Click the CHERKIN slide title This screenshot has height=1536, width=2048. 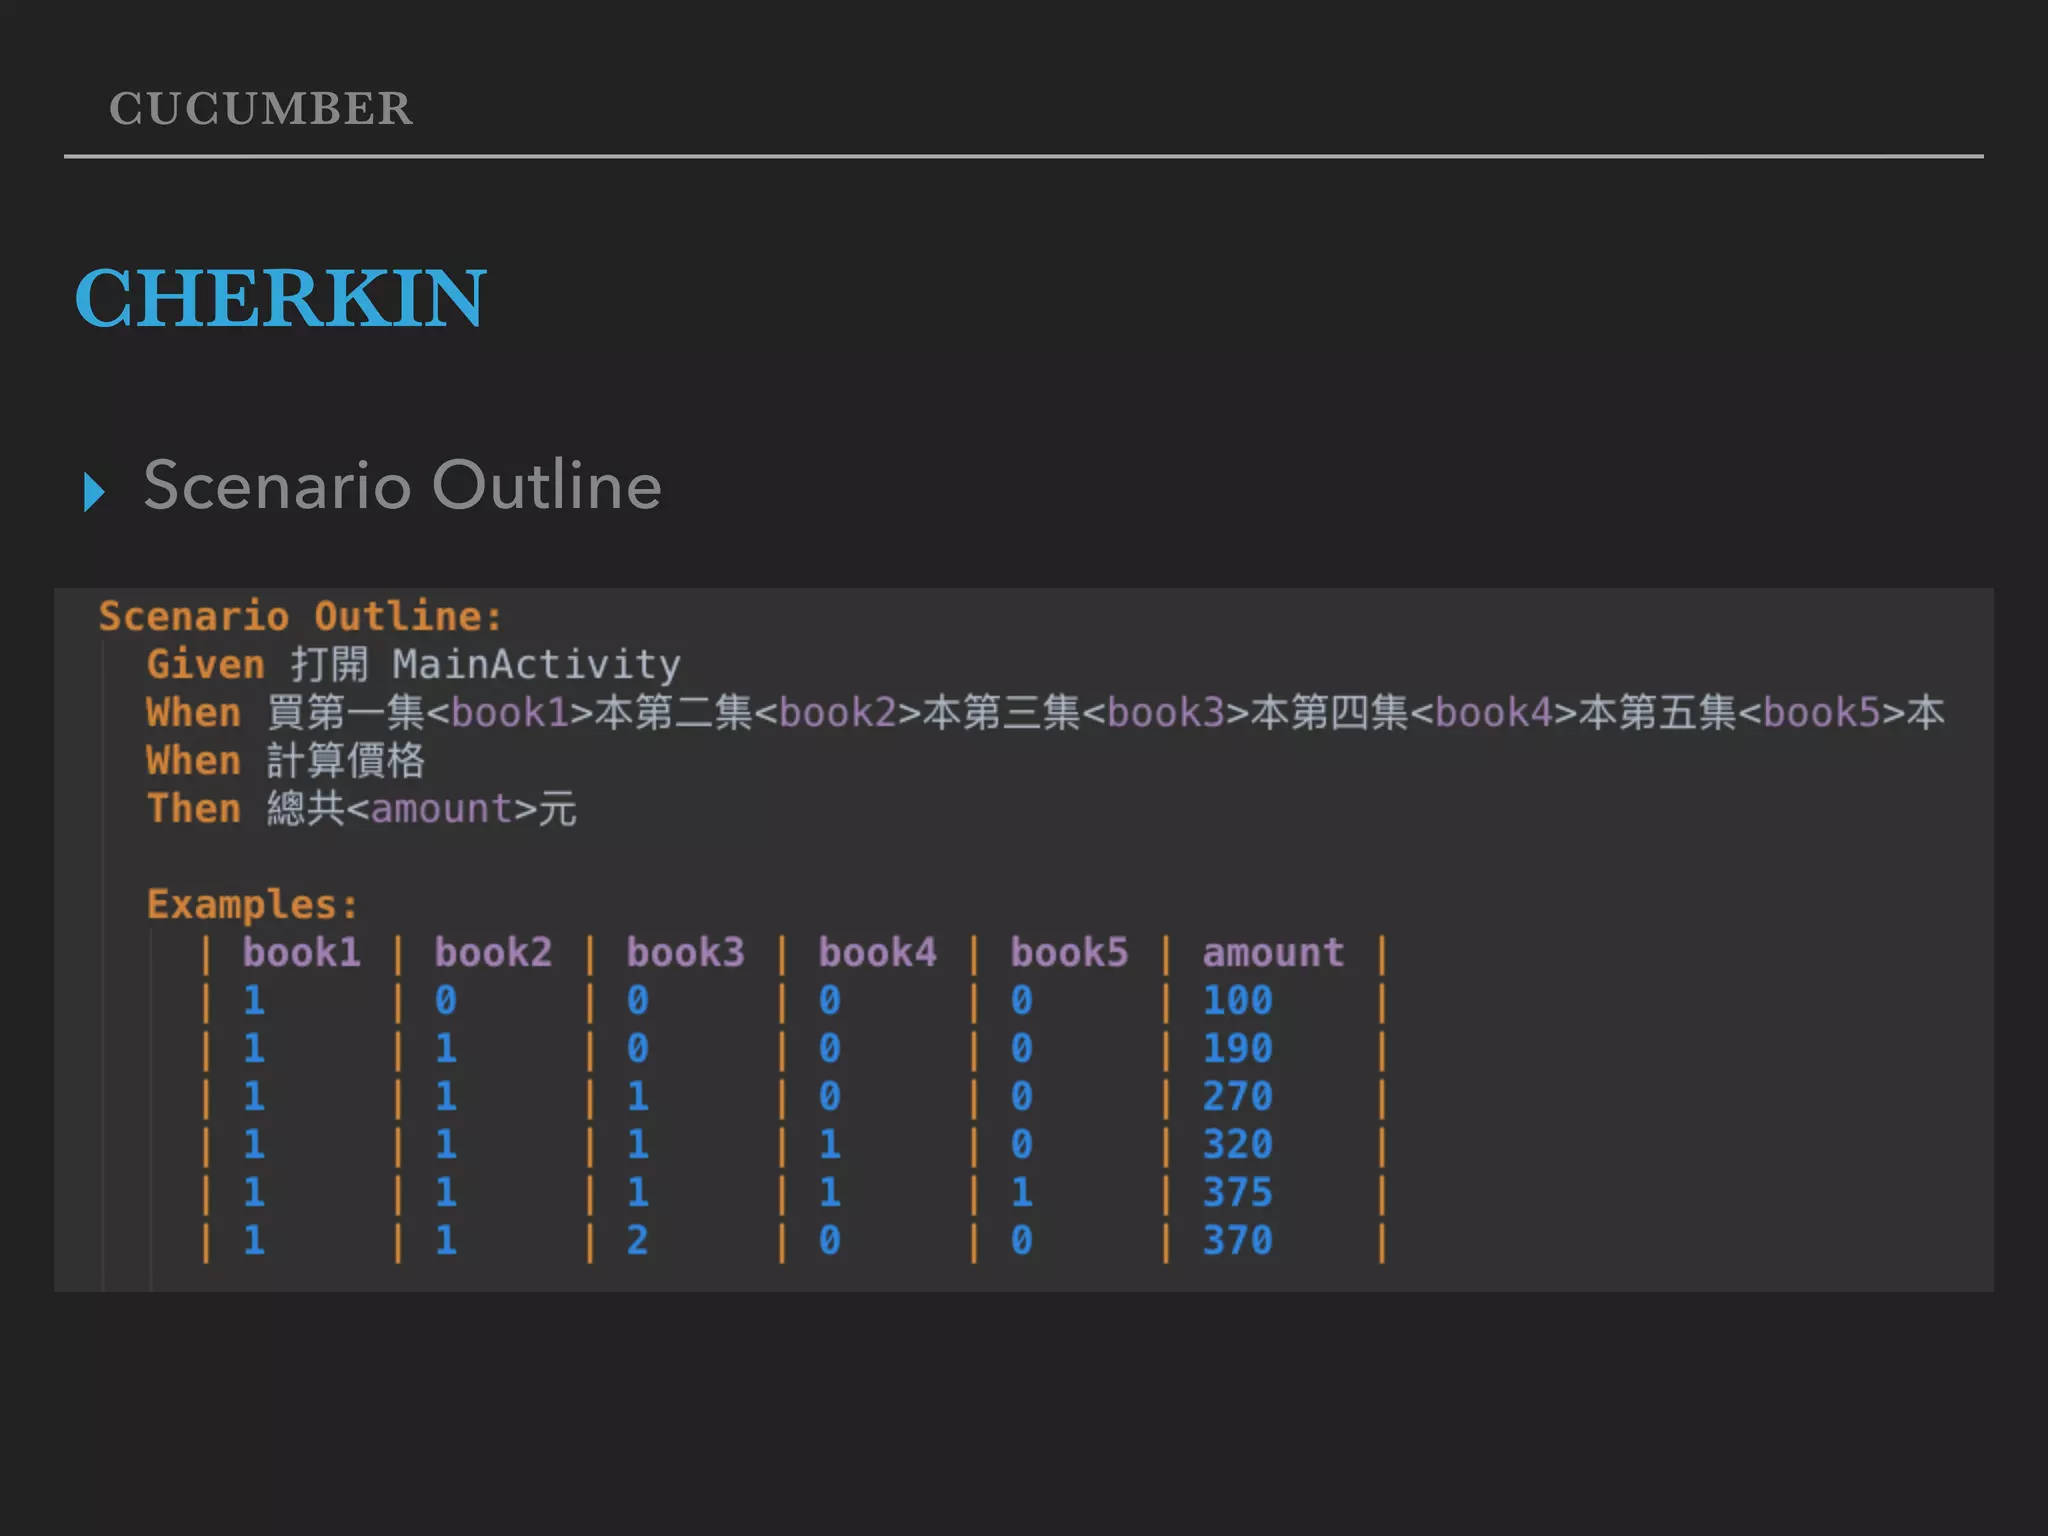(280, 298)
